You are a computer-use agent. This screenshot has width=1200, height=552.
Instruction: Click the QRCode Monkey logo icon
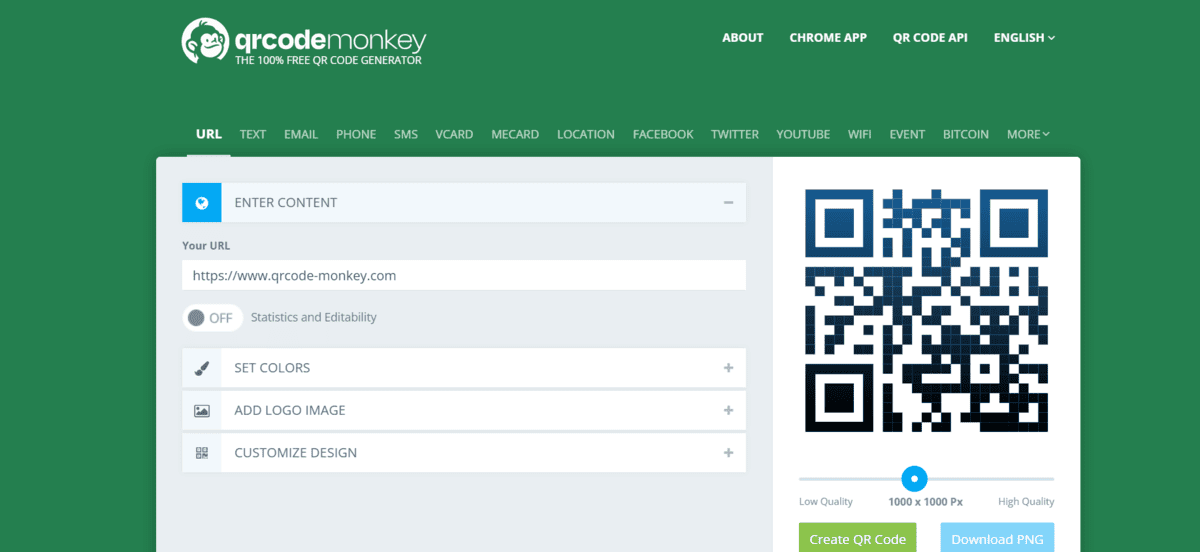[204, 41]
